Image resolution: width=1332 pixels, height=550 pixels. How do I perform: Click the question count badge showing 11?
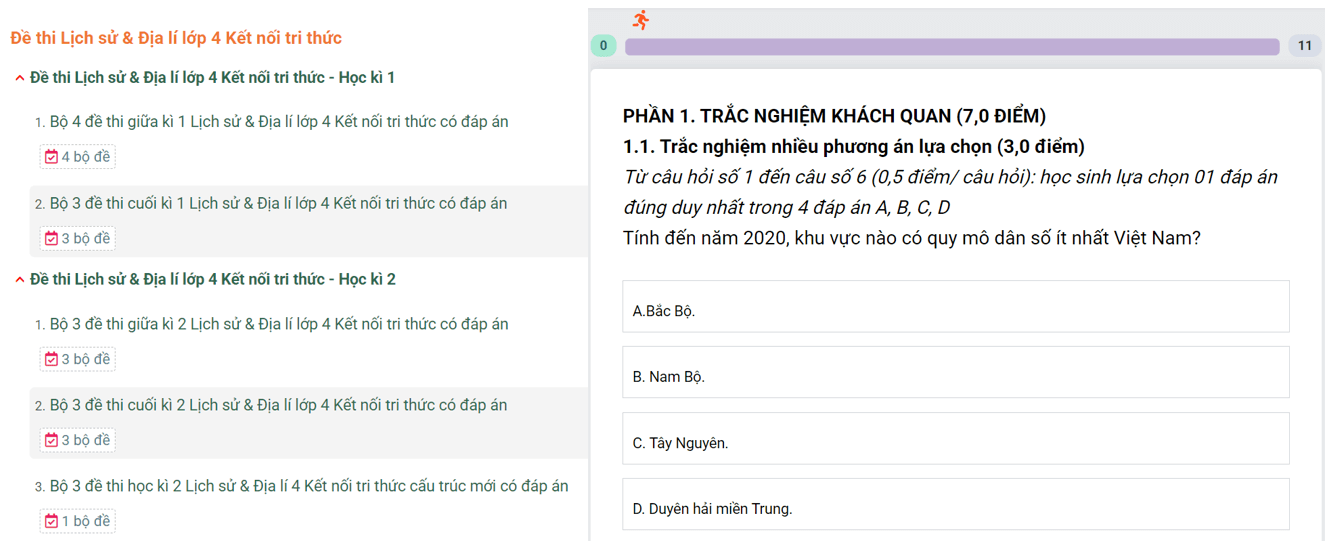[x=1304, y=46]
